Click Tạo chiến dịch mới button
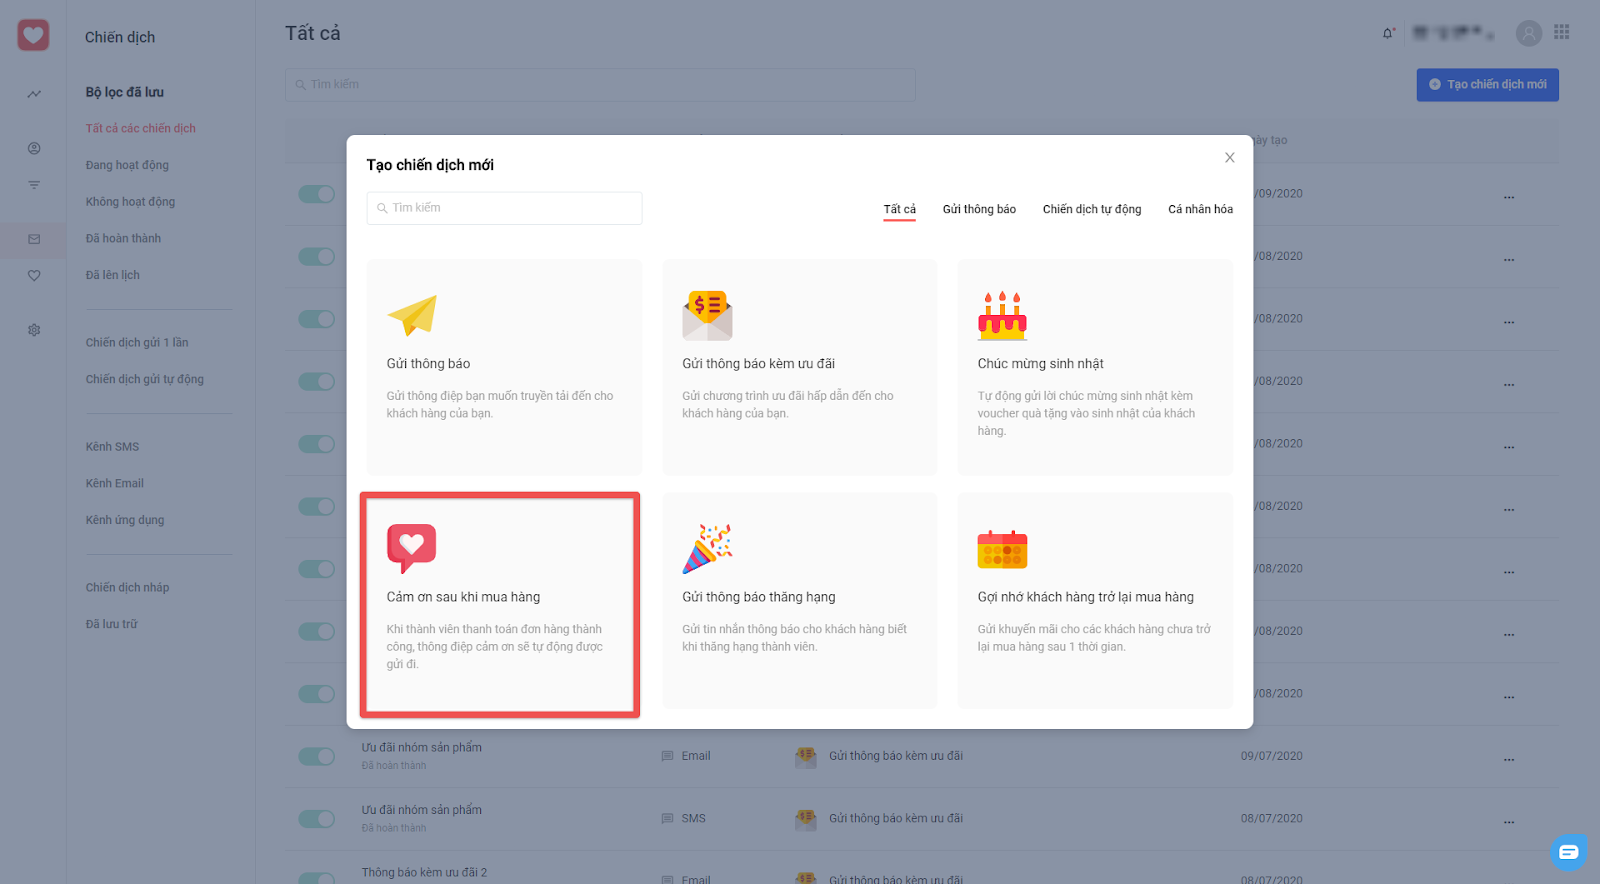The width and height of the screenshot is (1600, 884). [x=1487, y=85]
